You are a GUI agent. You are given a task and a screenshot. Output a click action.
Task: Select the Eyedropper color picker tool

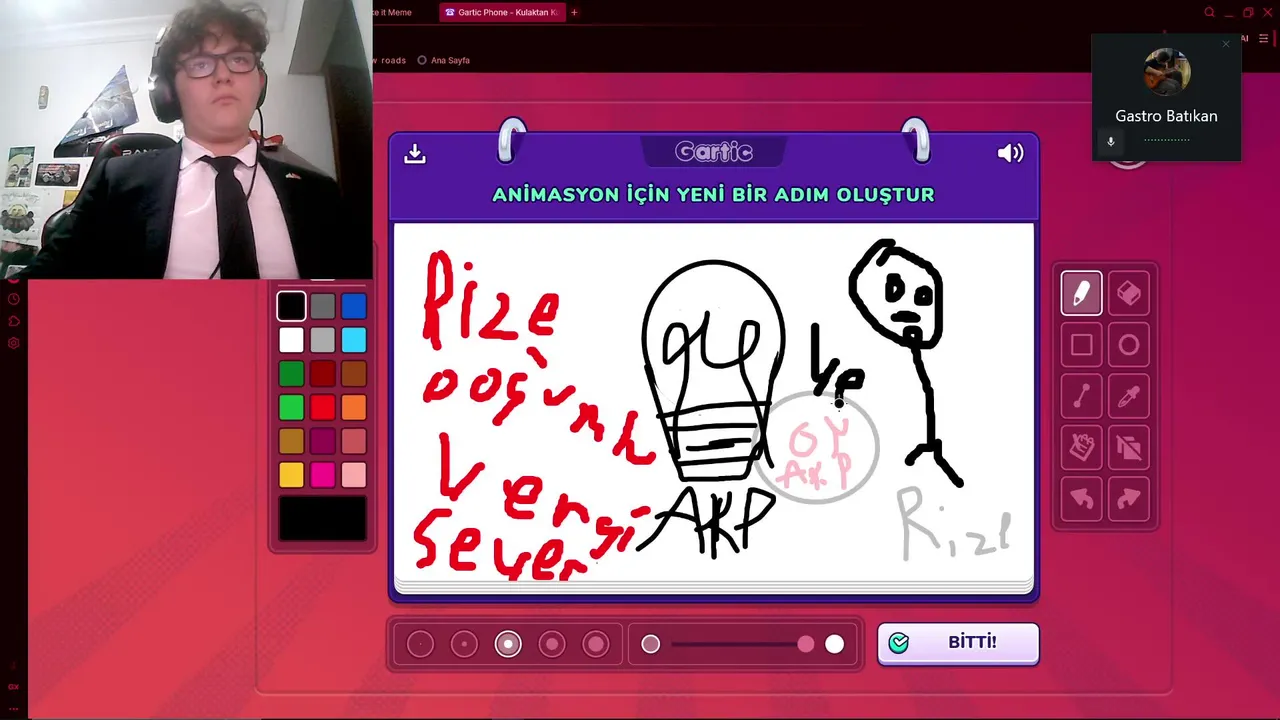click(x=1129, y=397)
